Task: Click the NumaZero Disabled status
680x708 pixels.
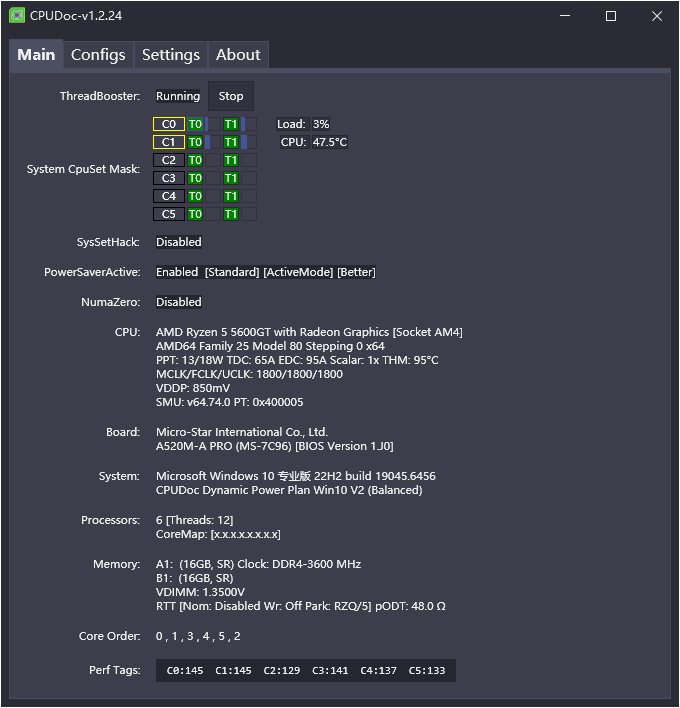Action: pyautogui.click(x=179, y=302)
